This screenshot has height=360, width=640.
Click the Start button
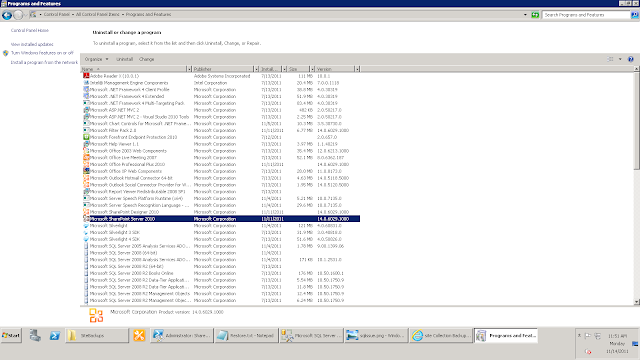[11, 336]
